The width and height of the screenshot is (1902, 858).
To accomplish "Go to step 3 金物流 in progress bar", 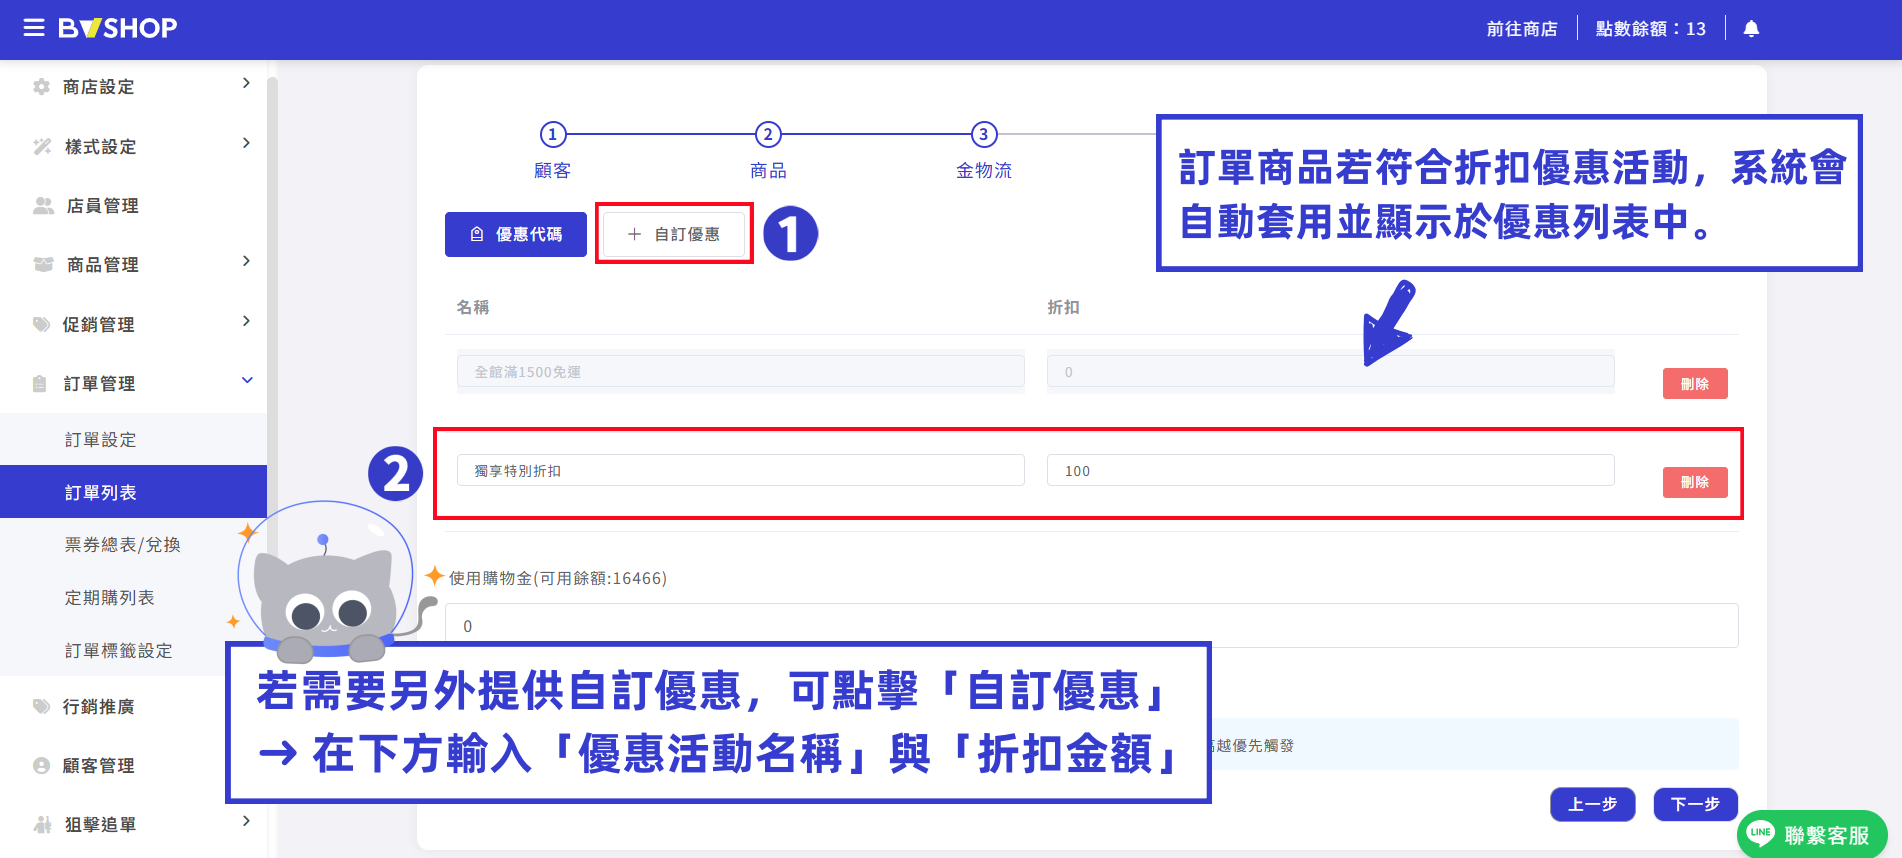I will 984,134.
